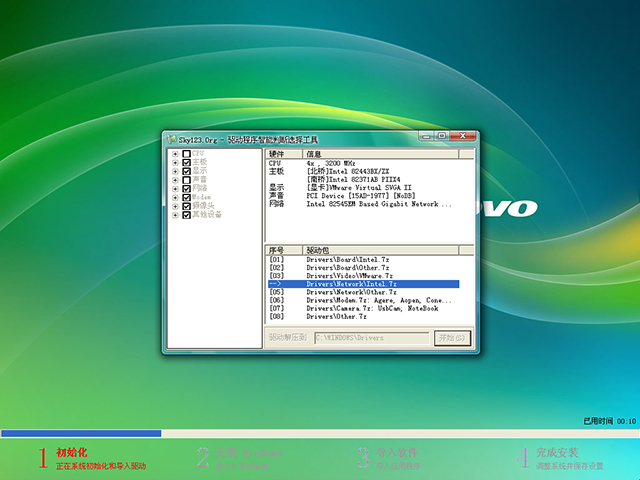This screenshot has width=640, height=480.
Task: Minimize the driver selection tool window
Action: tap(426, 137)
